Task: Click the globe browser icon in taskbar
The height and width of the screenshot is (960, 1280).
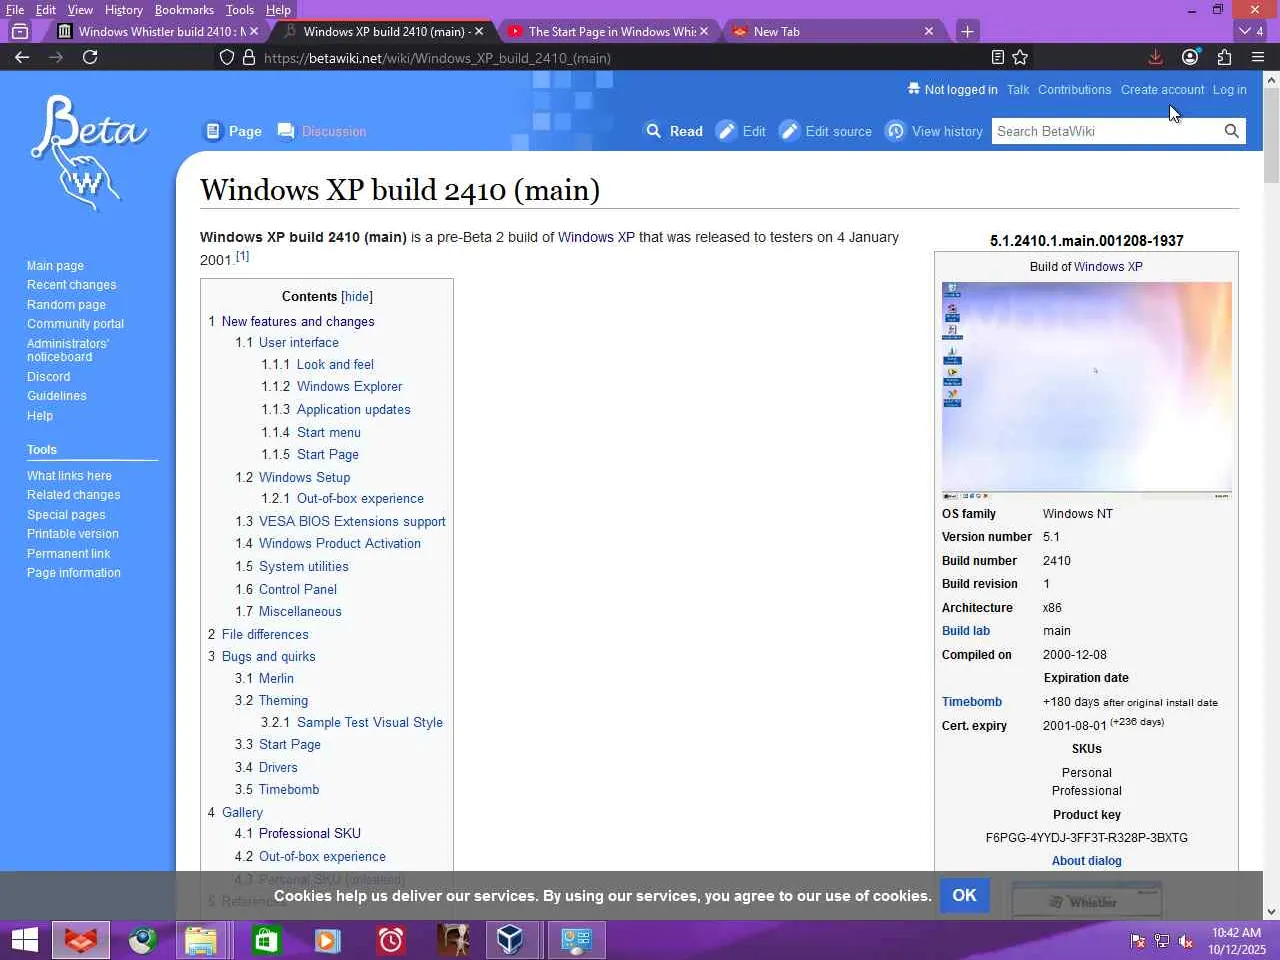Action: (x=142, y=940)
